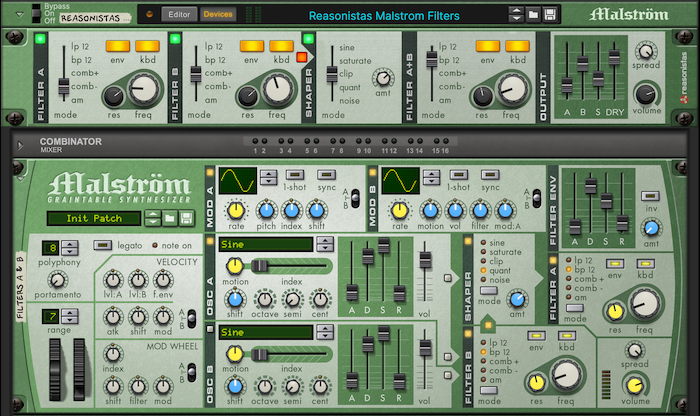Toggle Filter B green enable light
The width and height of the screenshot is (700, 416).
pyautogui.click(x=175, y=39)
